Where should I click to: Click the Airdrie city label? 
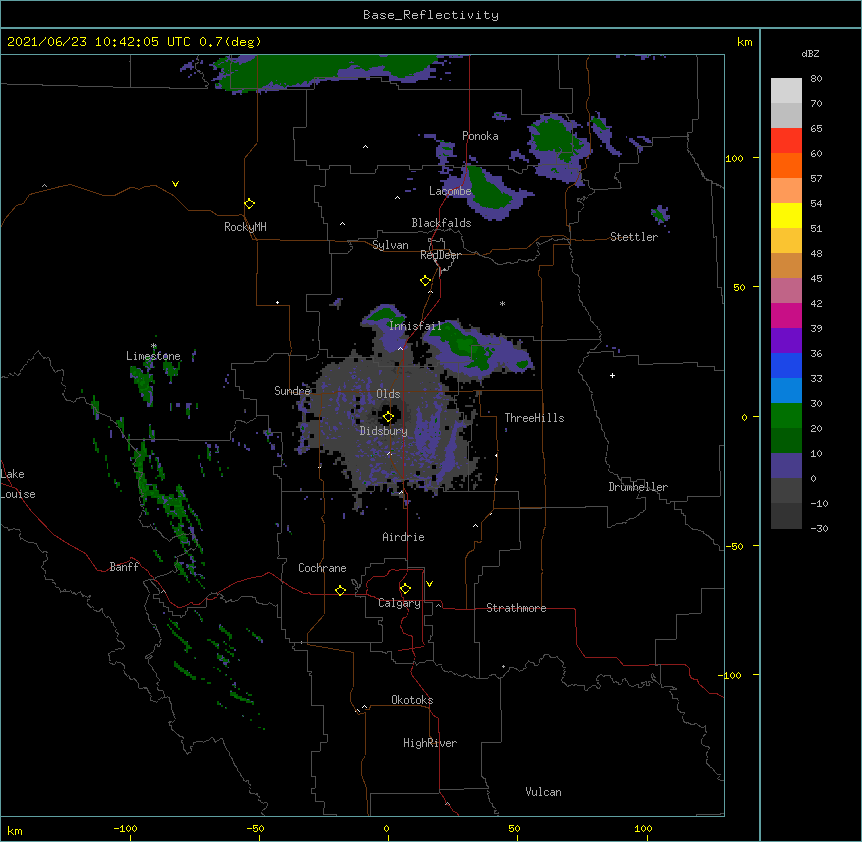404,537
